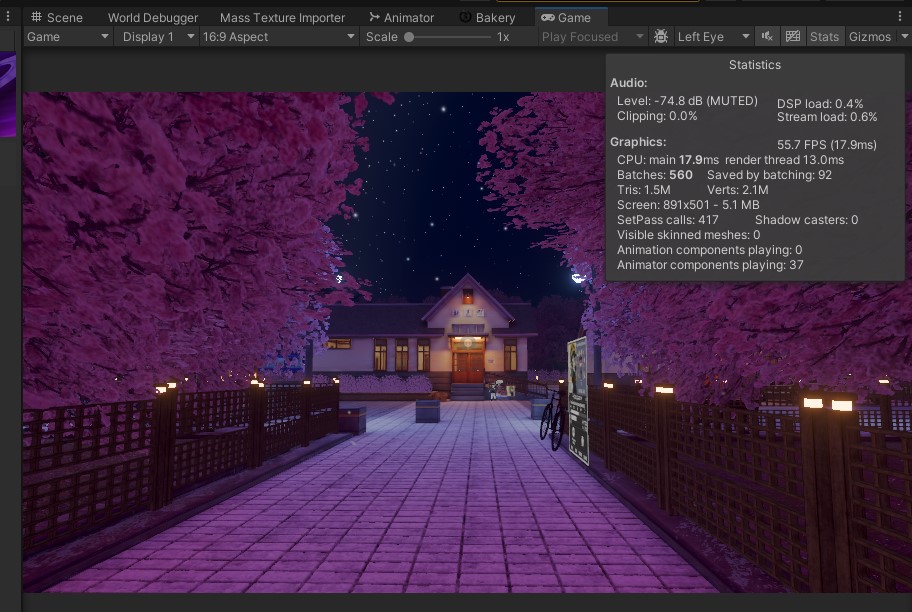Open the Mass Texture Importer tab

point(283,17)
